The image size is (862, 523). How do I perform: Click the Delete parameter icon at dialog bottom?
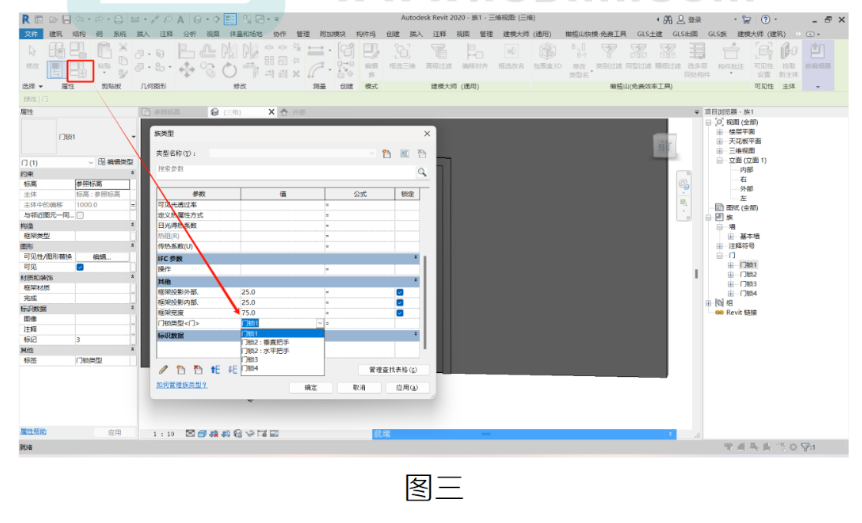(x=198, y=370)
